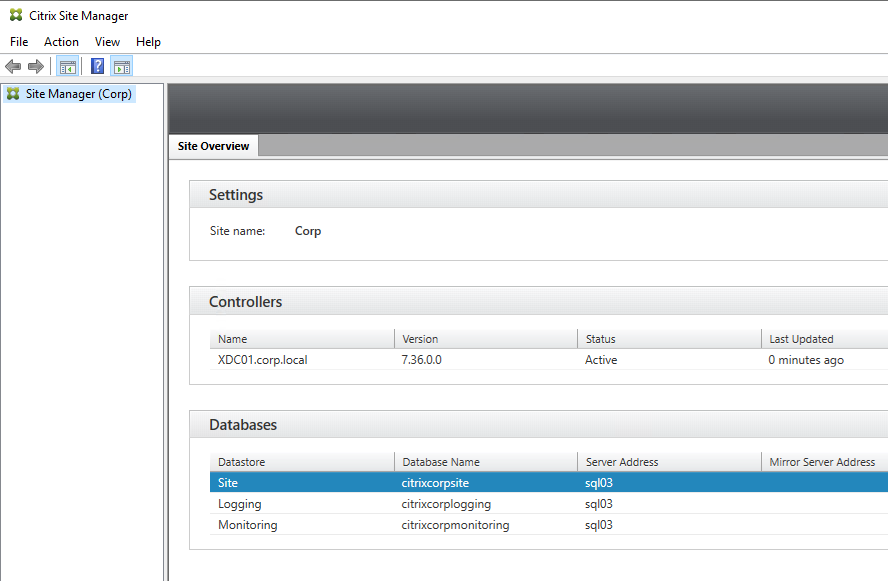Screen dimensions: 888x581
Task: Open the File menu
Action: tap(19, 42)
